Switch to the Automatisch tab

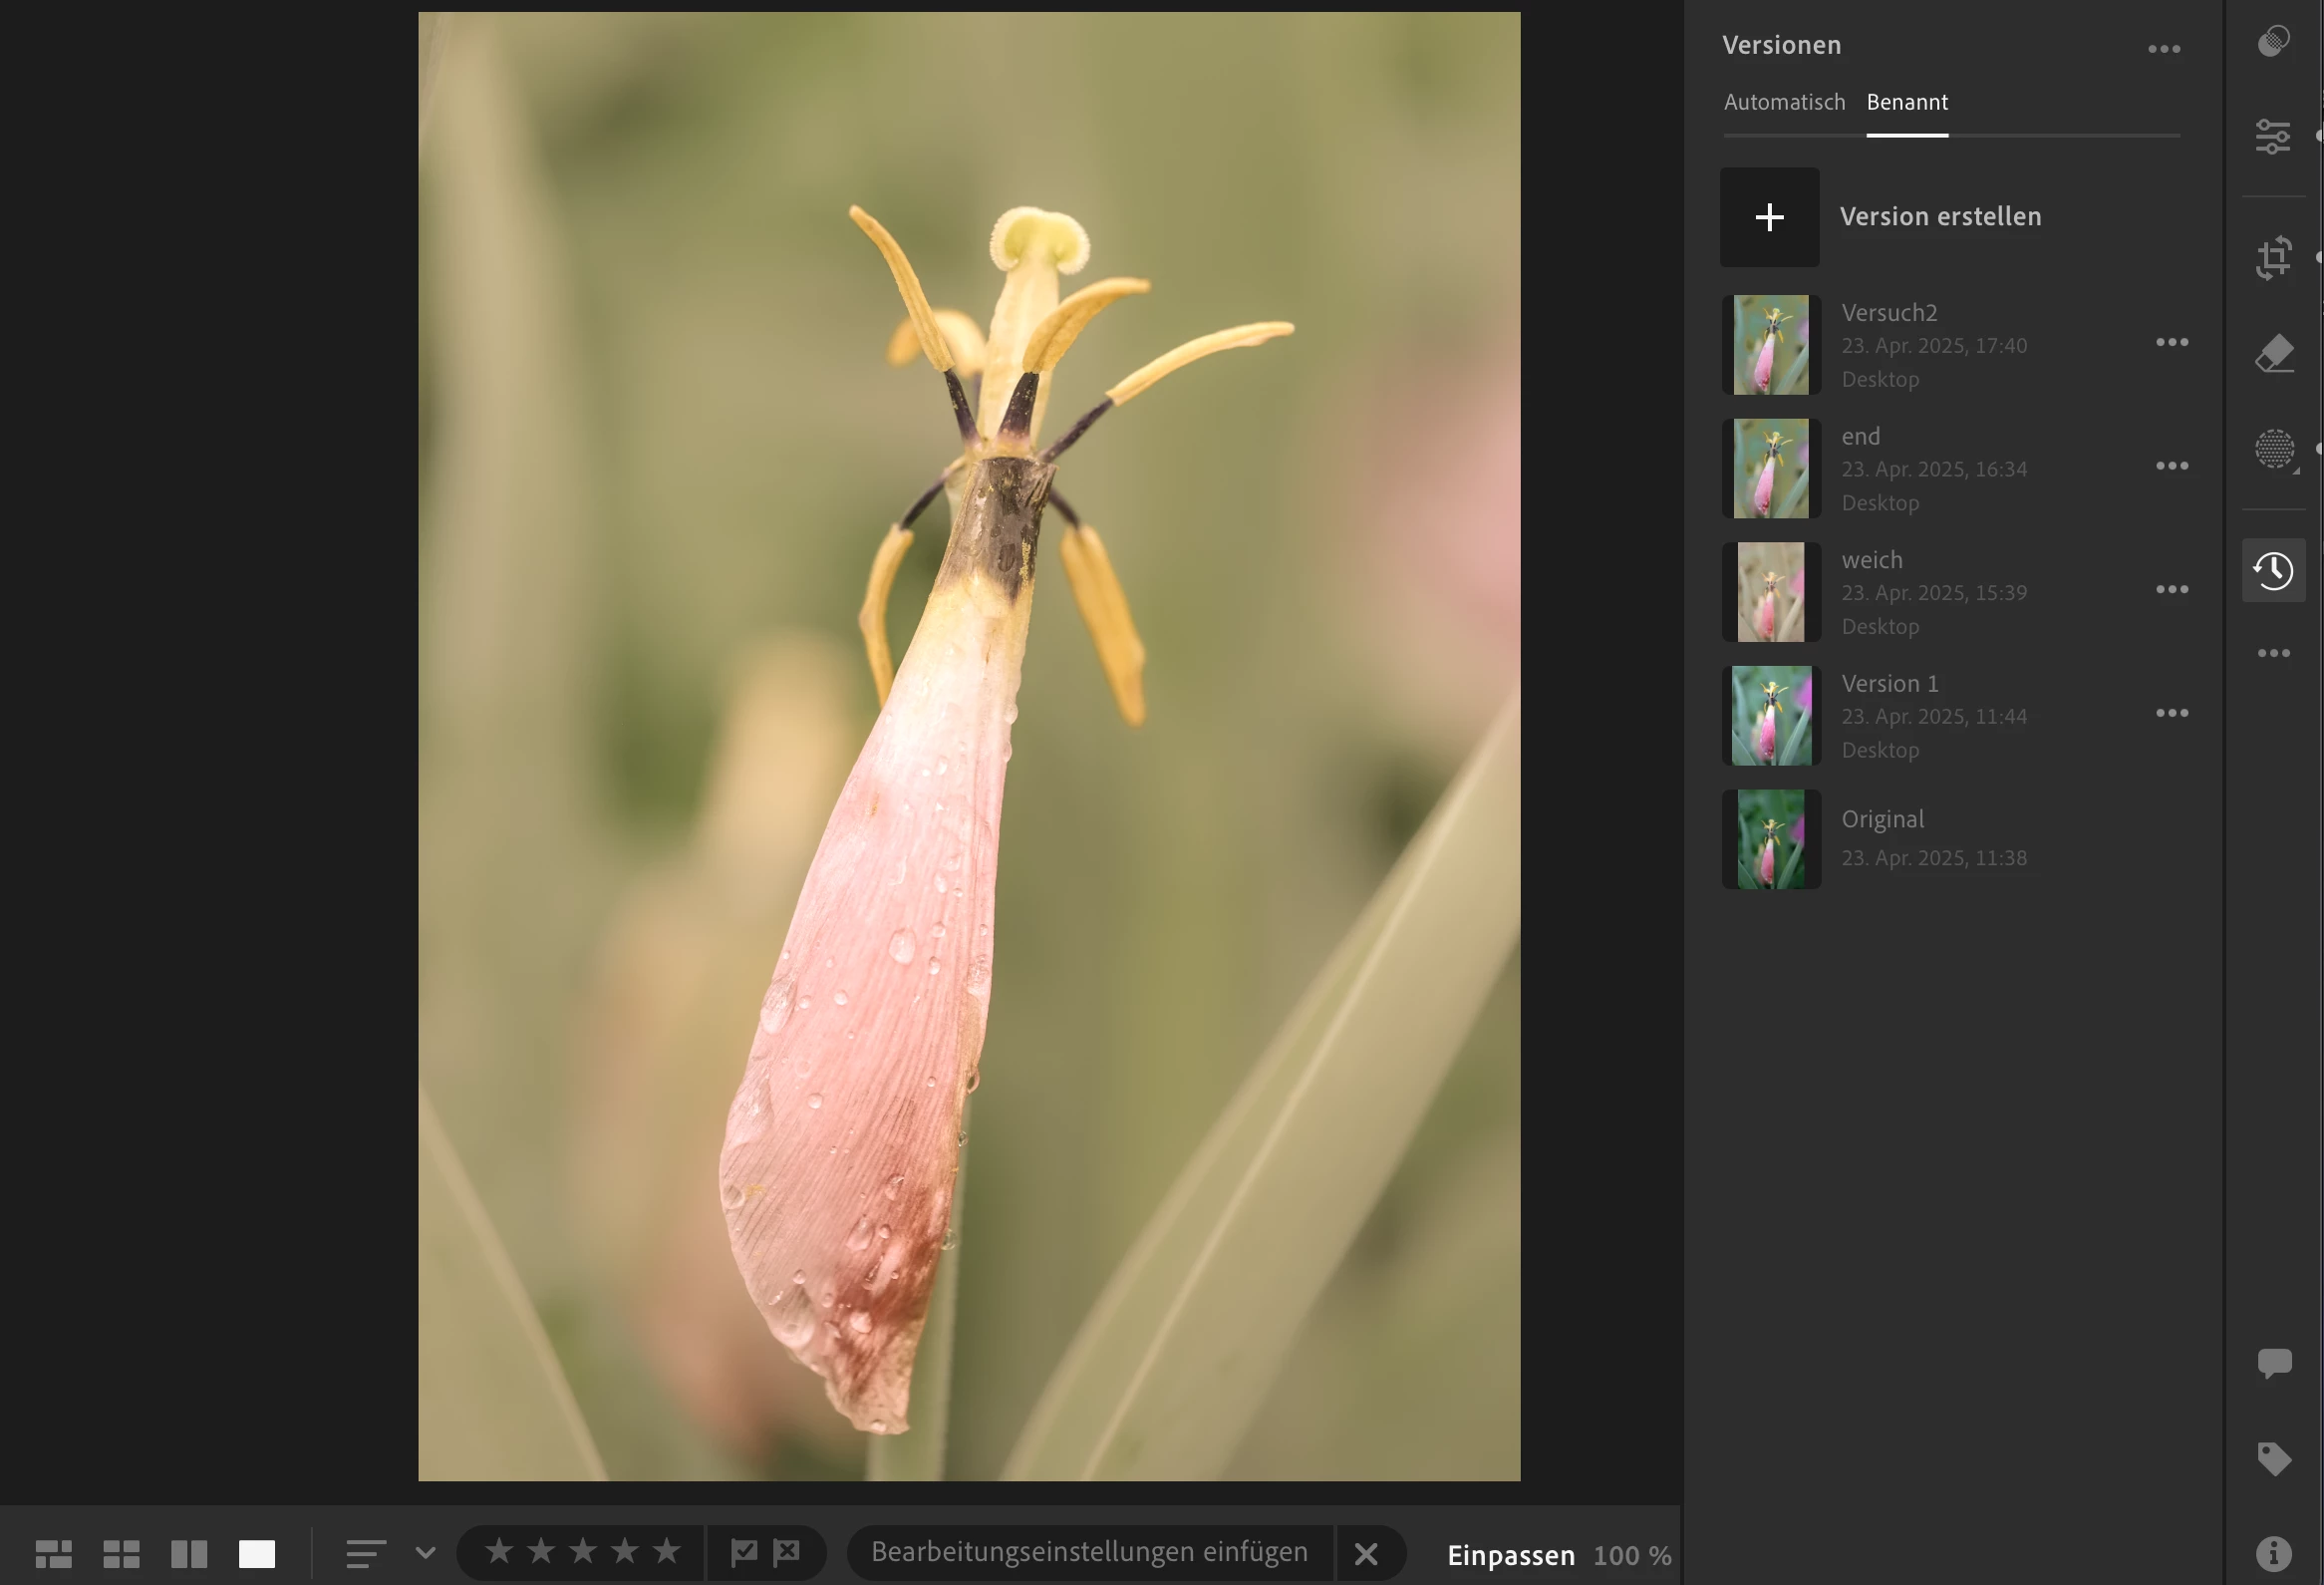pos(1784,102)
